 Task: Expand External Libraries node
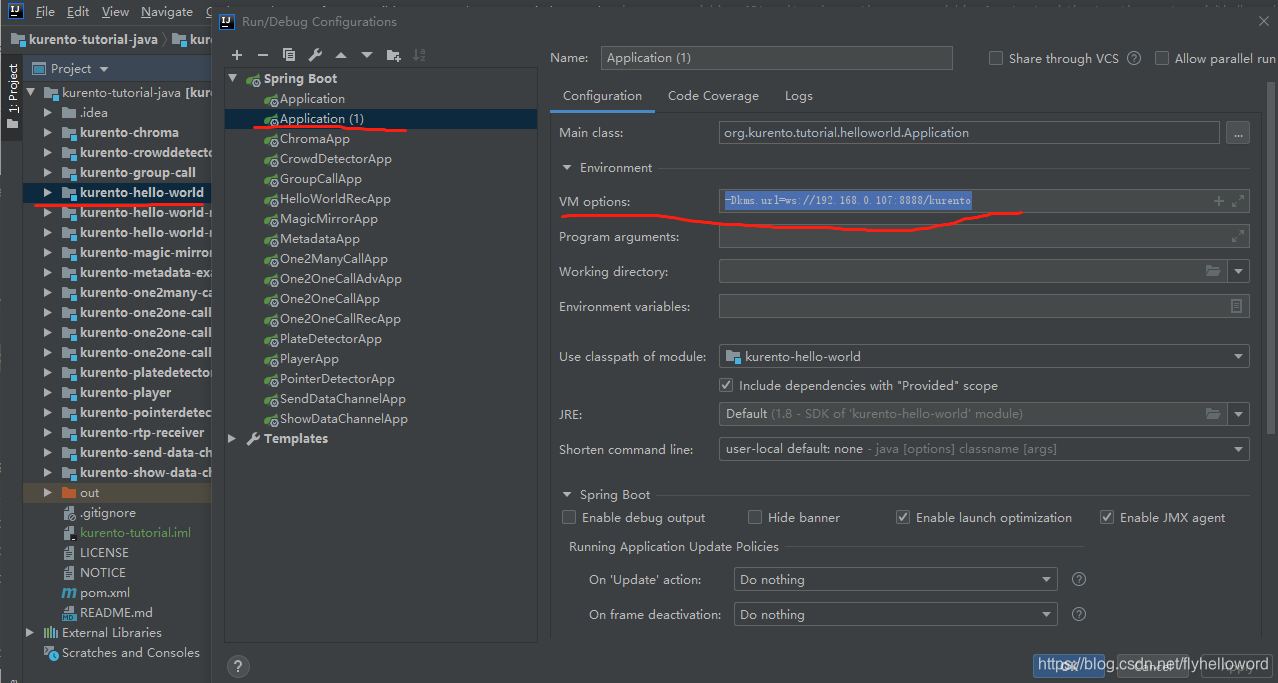click(x=31, y=632)
